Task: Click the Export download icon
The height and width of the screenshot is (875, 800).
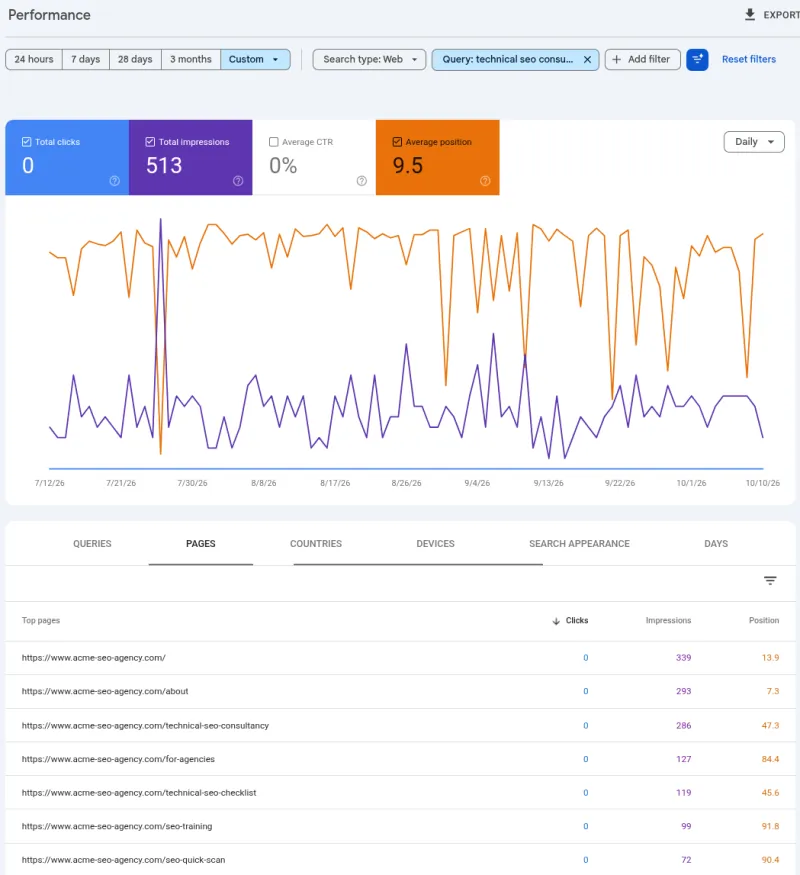Action: [750, 15]
